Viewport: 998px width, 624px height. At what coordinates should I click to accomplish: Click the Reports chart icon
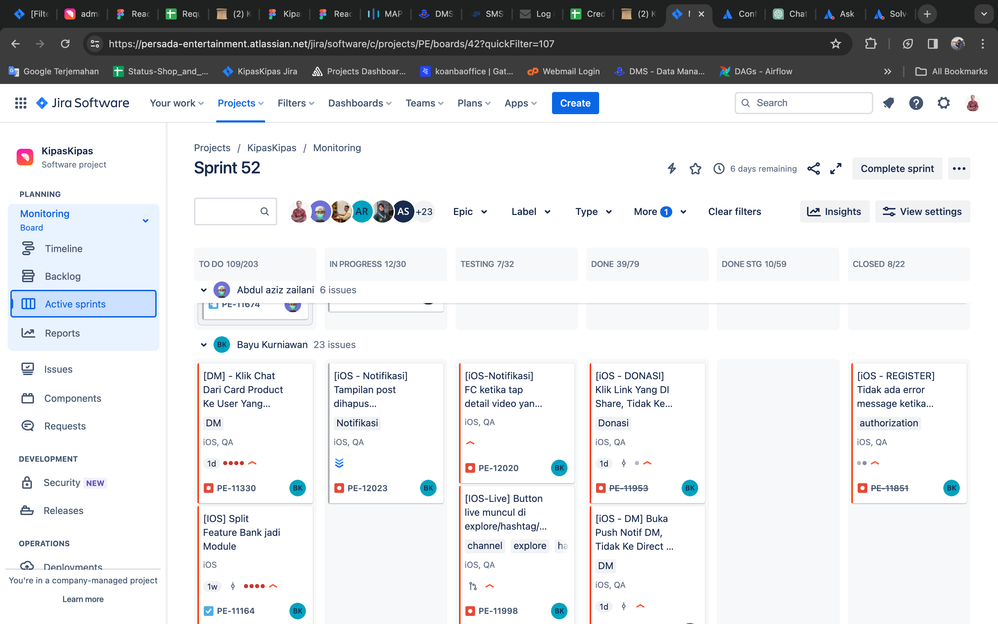pos(28,333)
